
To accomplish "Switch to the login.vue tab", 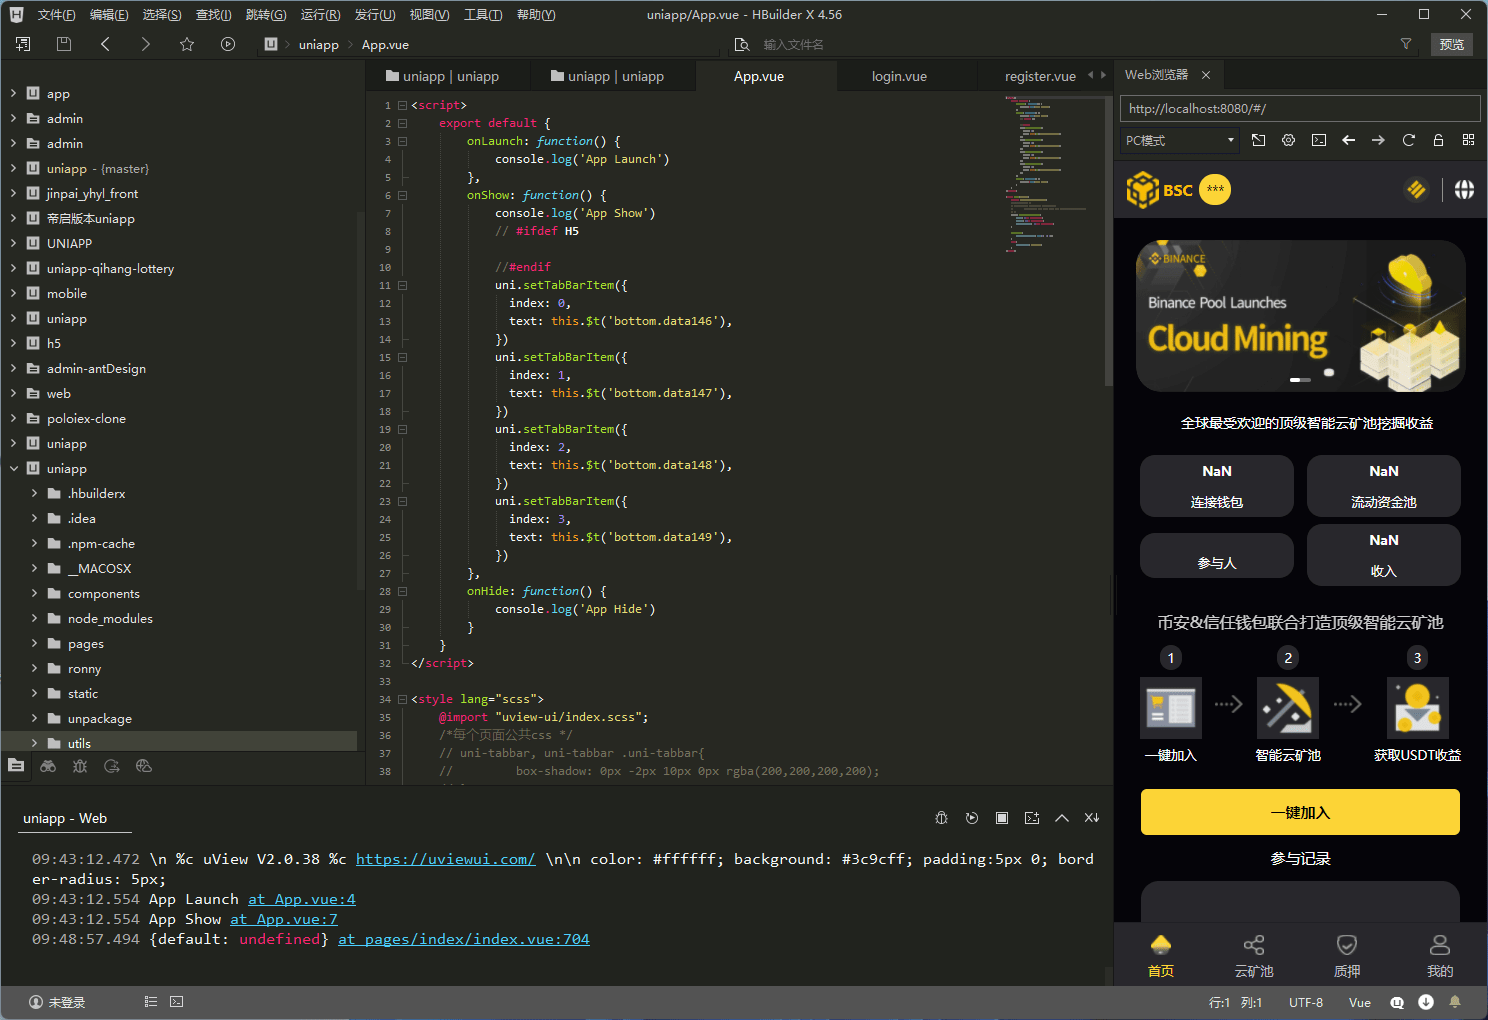I will (898, 76).
